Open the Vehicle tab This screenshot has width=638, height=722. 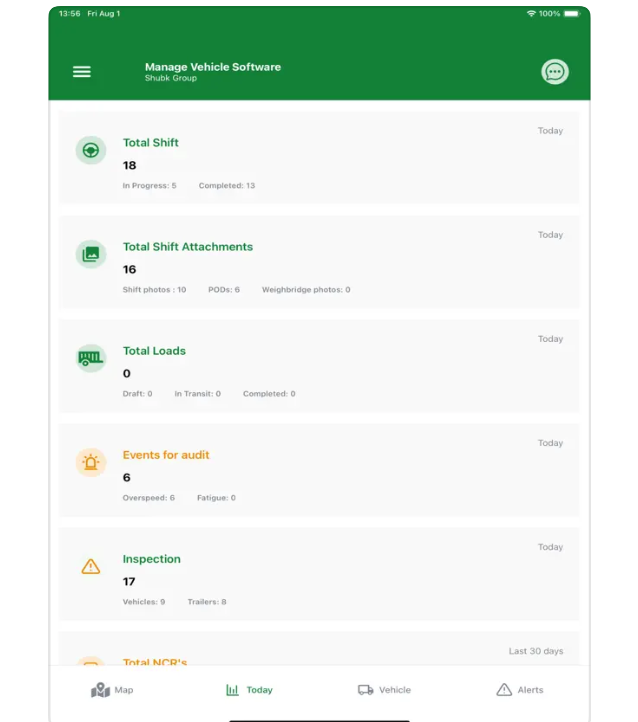tap(384, 690)
